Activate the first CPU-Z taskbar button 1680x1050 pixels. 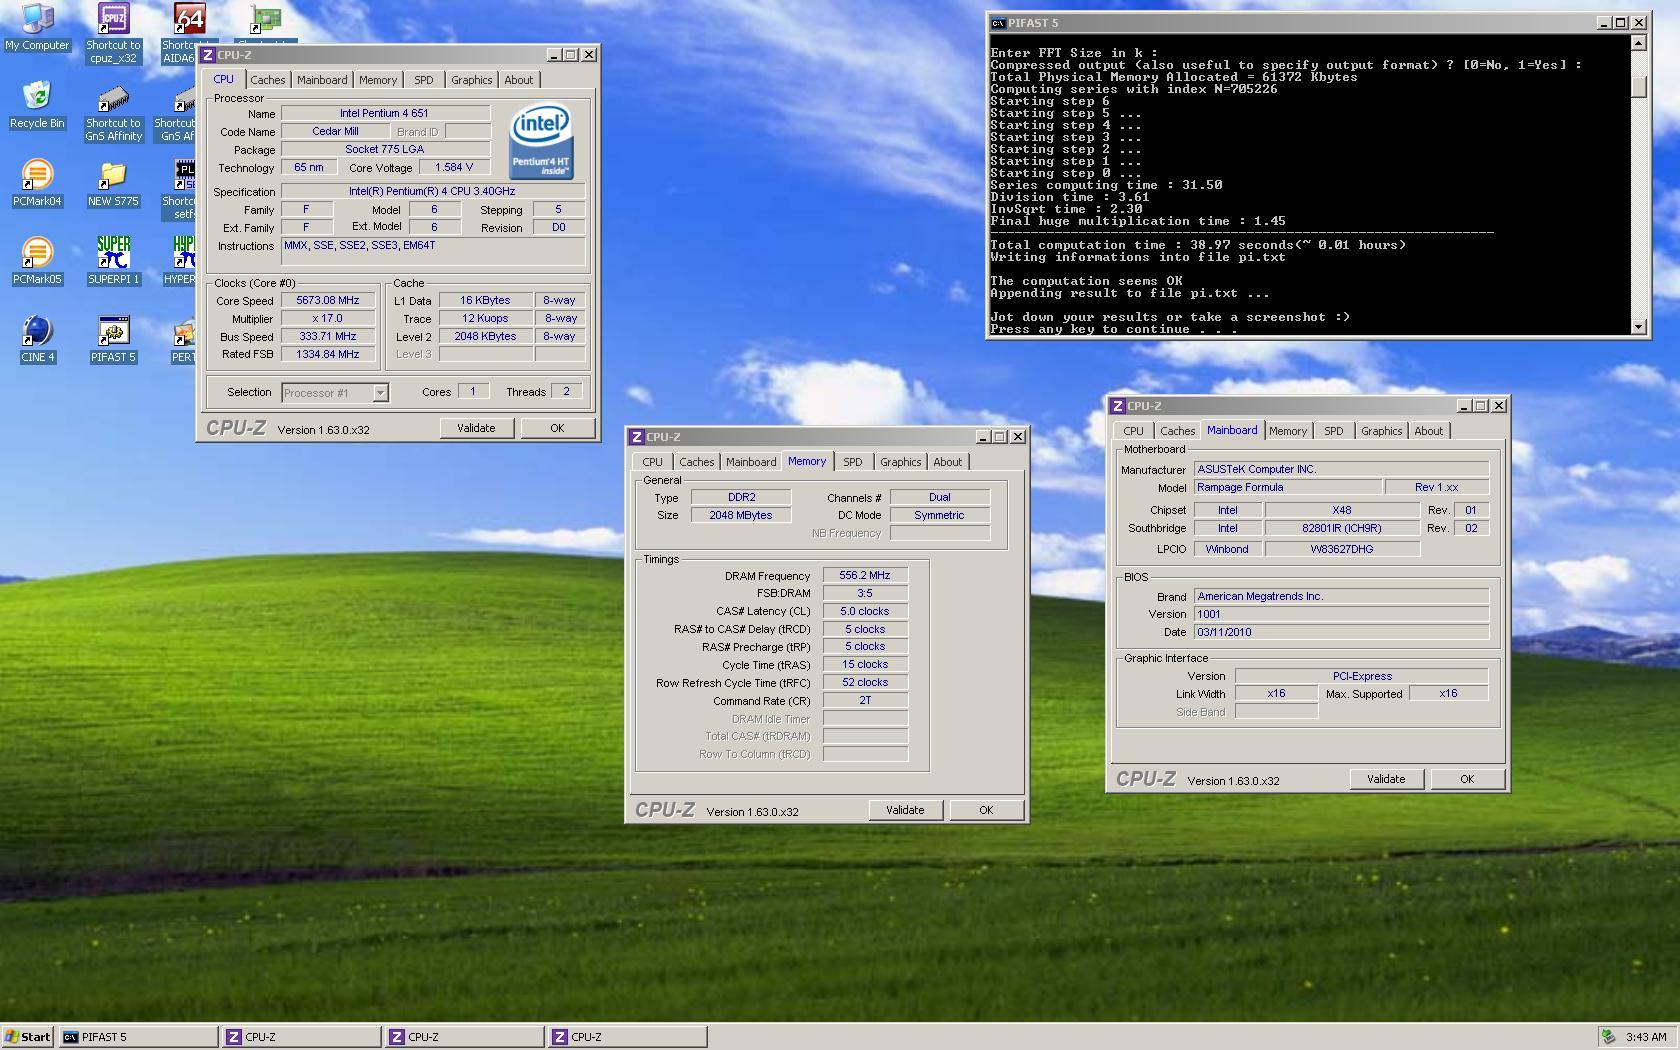(301, 1037)
